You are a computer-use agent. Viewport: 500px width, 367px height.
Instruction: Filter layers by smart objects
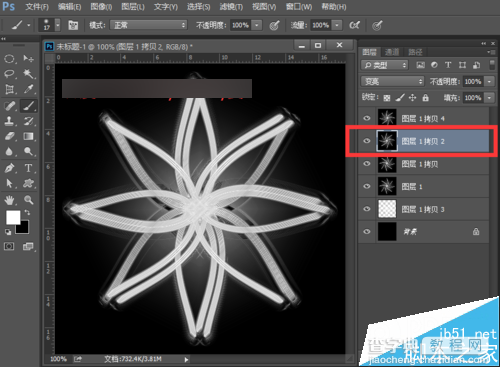click(x=477, y=65)
